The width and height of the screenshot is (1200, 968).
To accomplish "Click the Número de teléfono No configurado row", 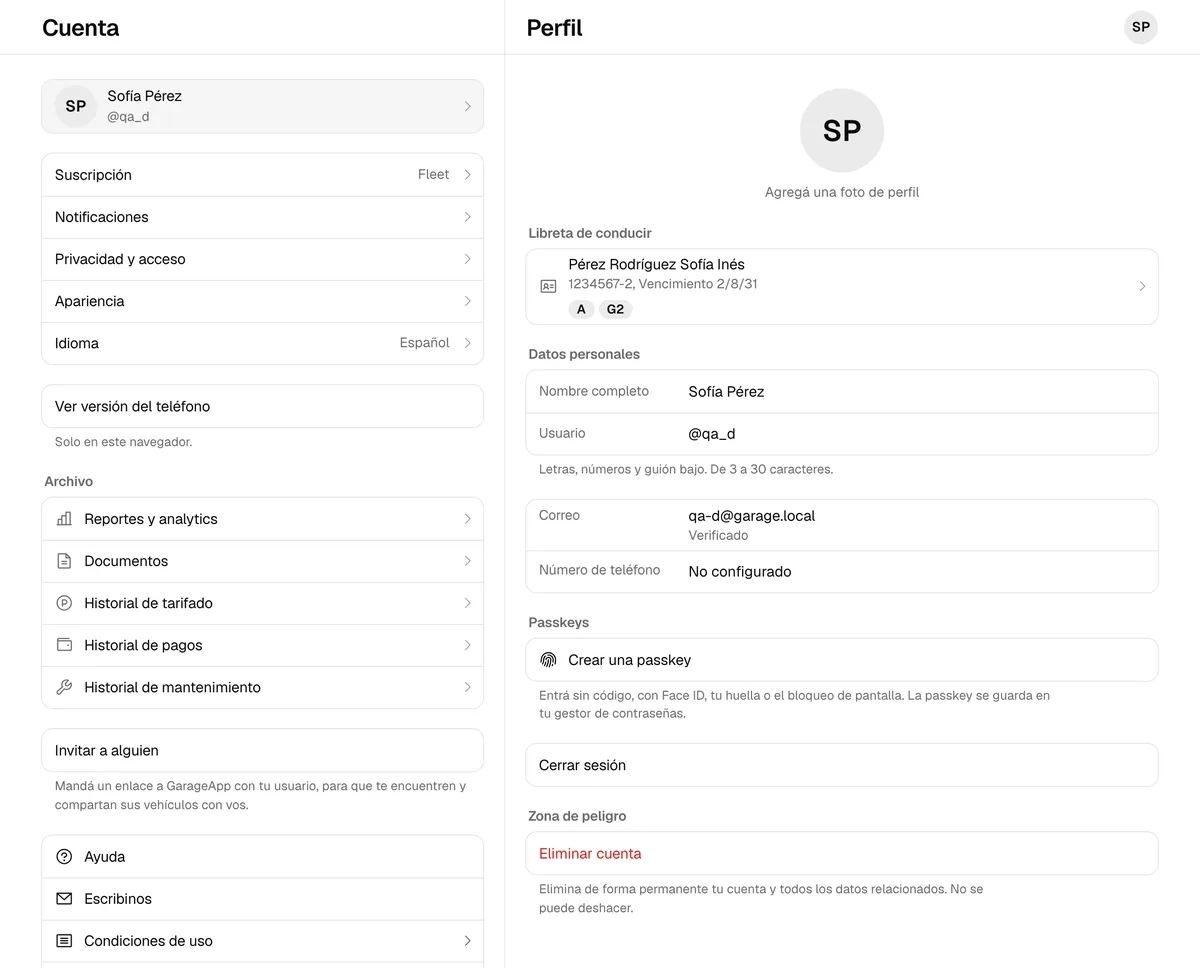I will tap(842, 572).
